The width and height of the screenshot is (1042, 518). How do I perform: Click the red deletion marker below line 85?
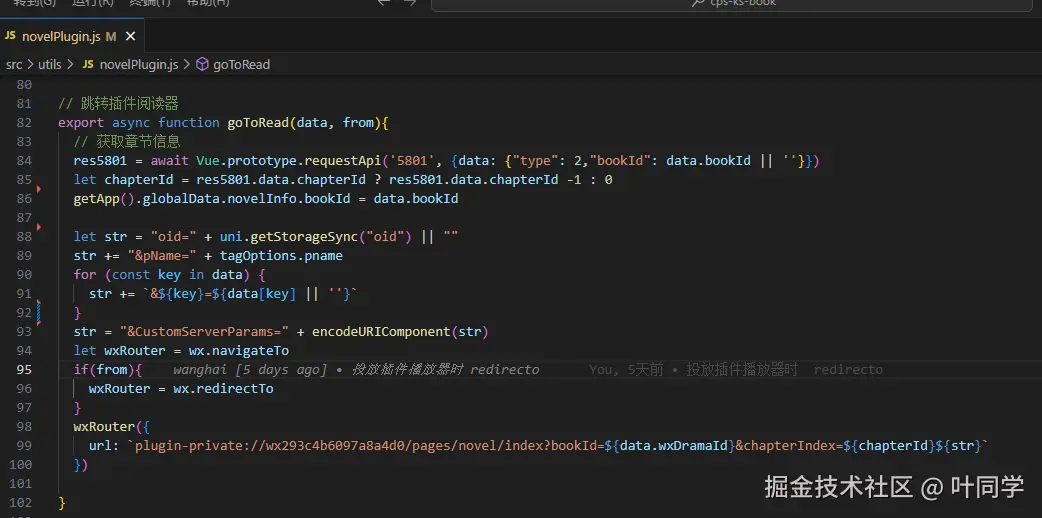click(x=39, y=190)
